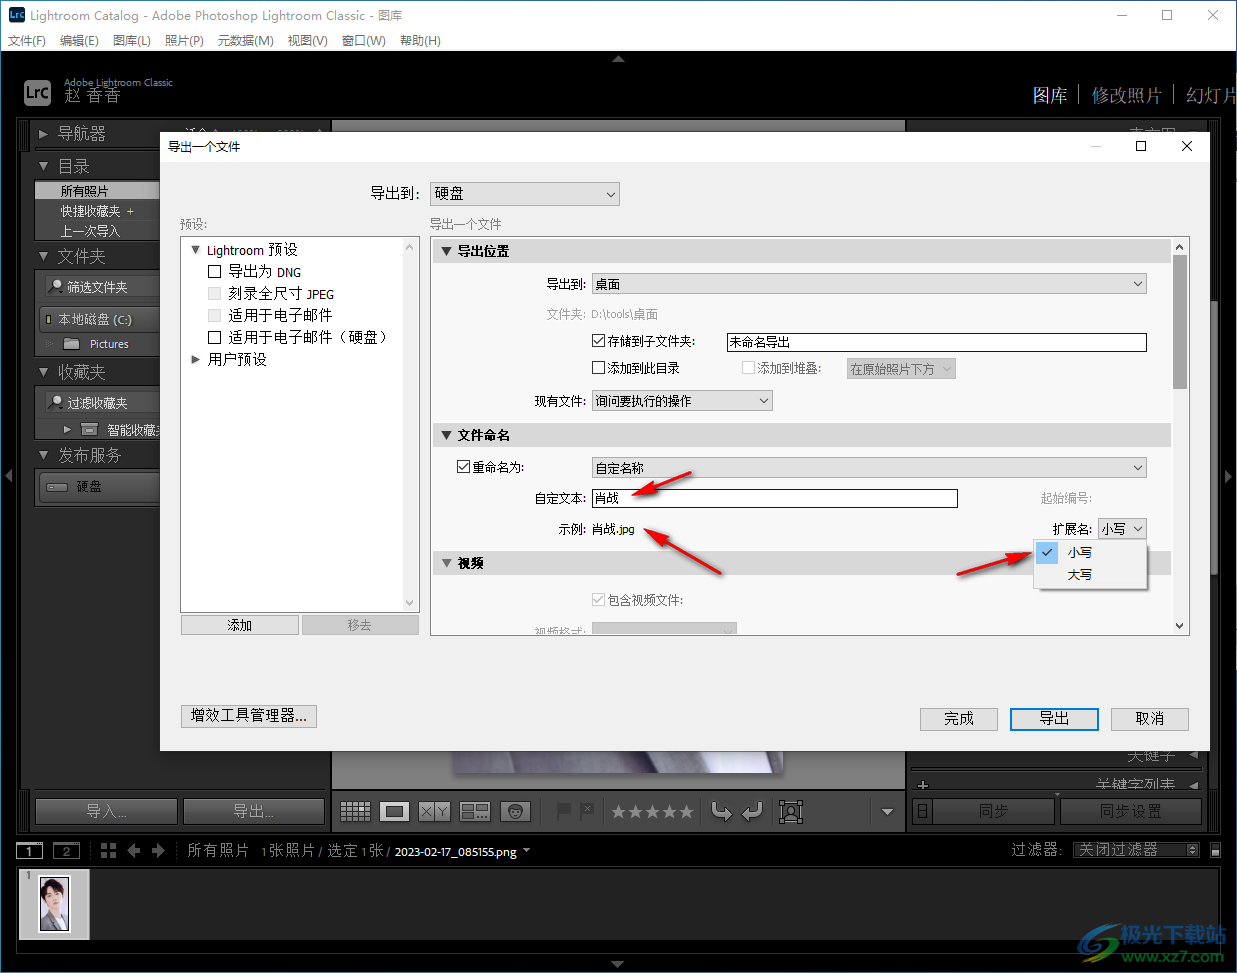Open the 元数据(M) menu
The image size is (1237, 973).
245,41
